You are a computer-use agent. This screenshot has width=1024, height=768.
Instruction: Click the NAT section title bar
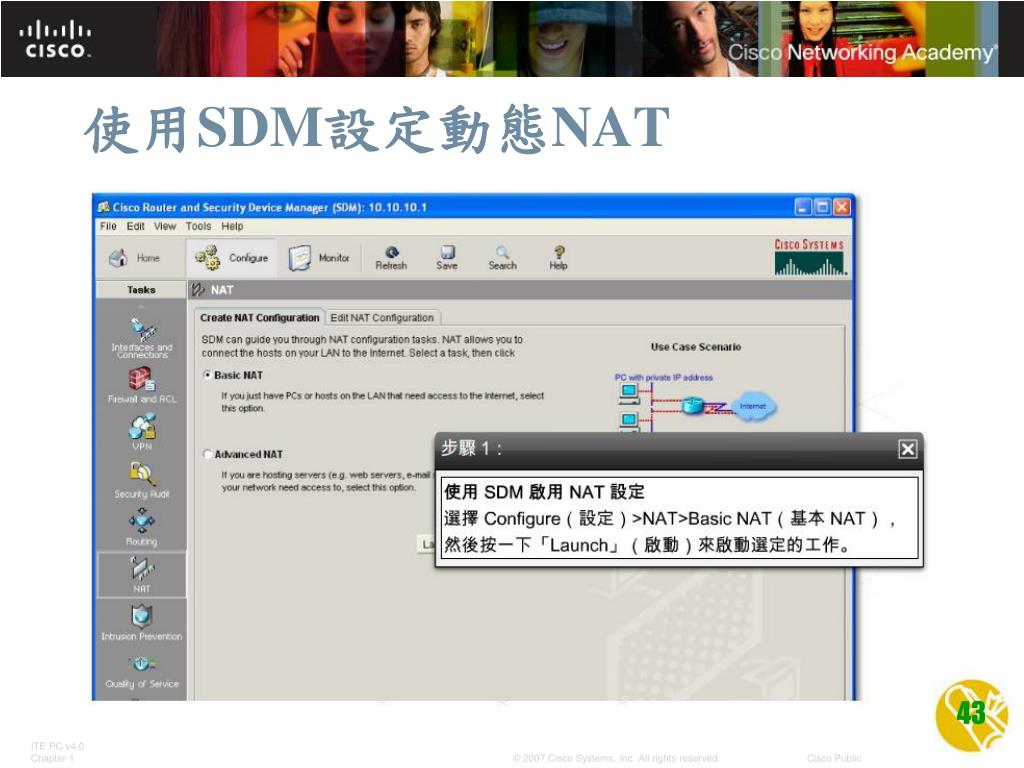point(520,290)
